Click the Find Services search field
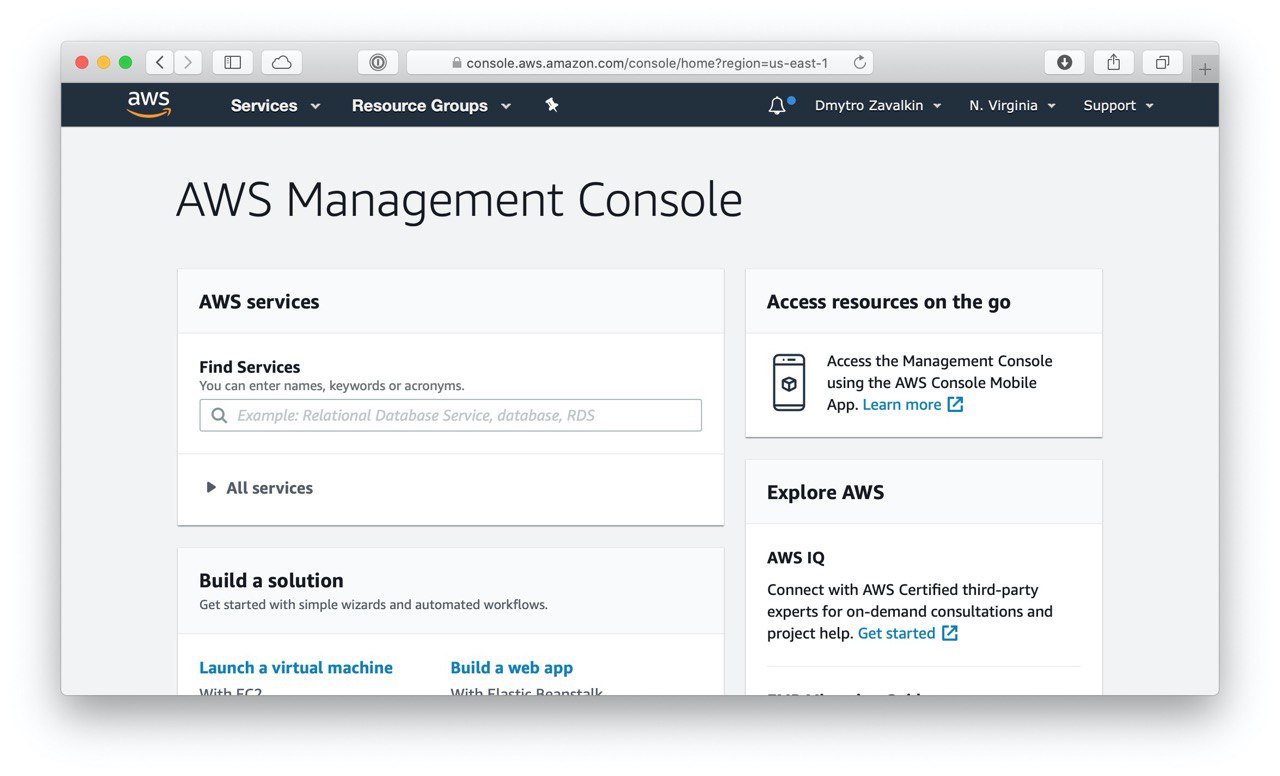Screen dimensions: 1280x776 coord(450,415)
